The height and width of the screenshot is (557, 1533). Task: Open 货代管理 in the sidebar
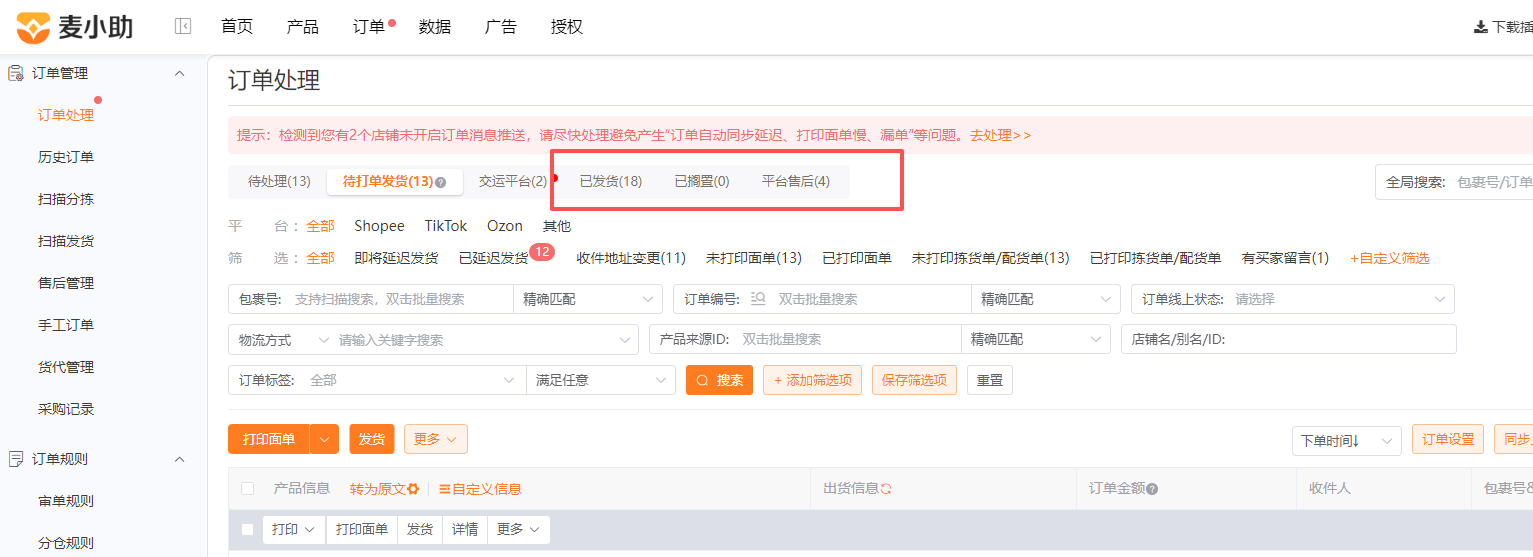point(66,367)
